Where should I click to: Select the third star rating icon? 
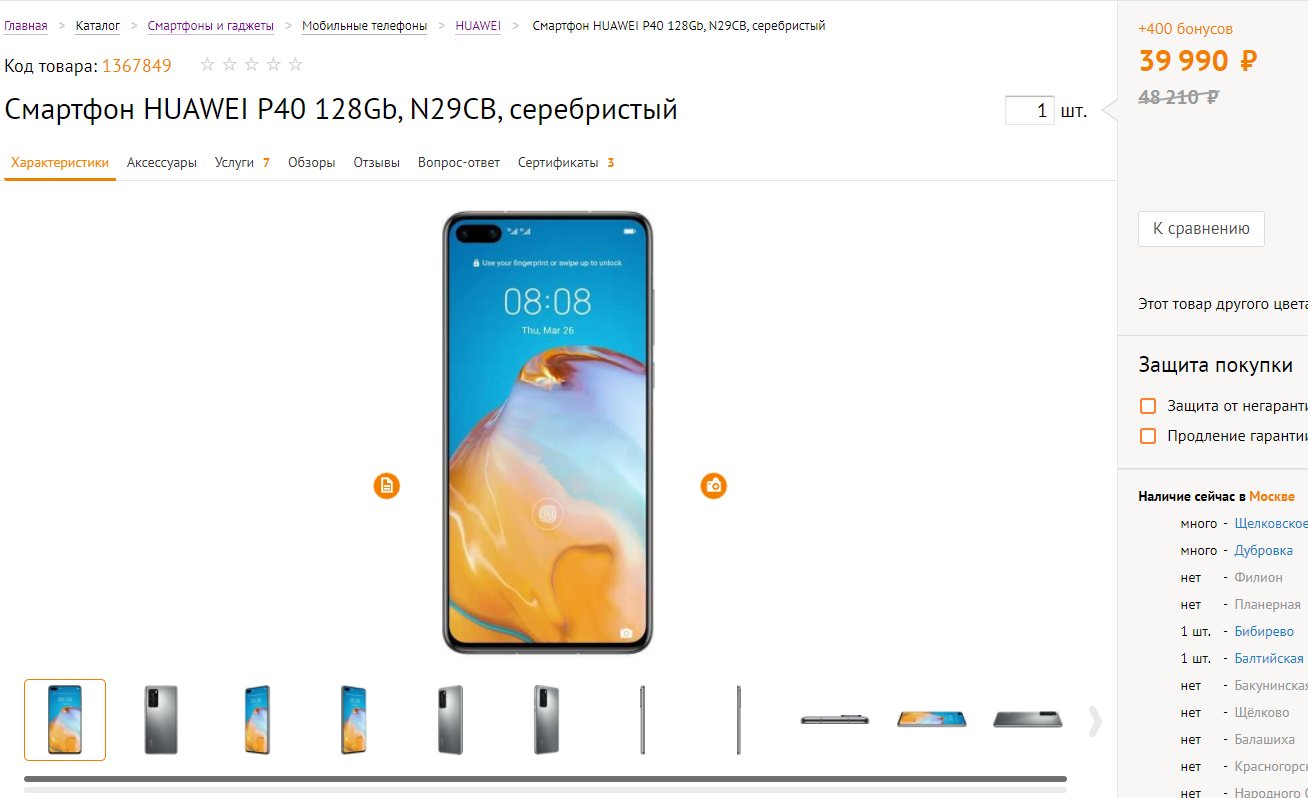(252, 65)
